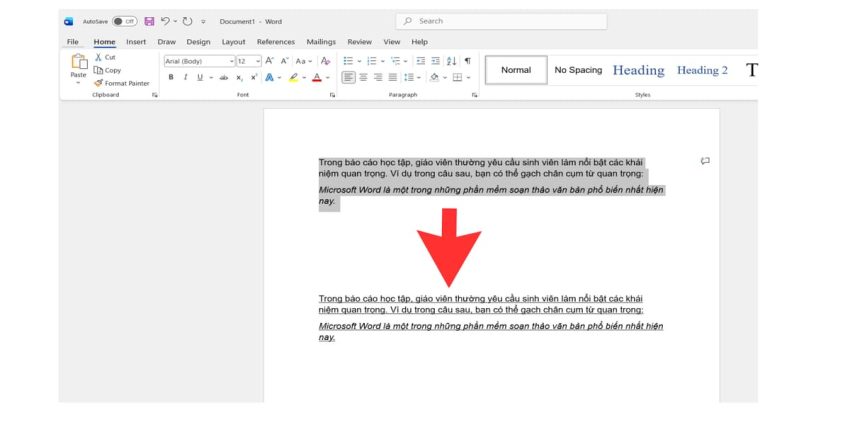Viewport: 850px width, 425px height.
Task: Align text left
Action: pos(349,78)
